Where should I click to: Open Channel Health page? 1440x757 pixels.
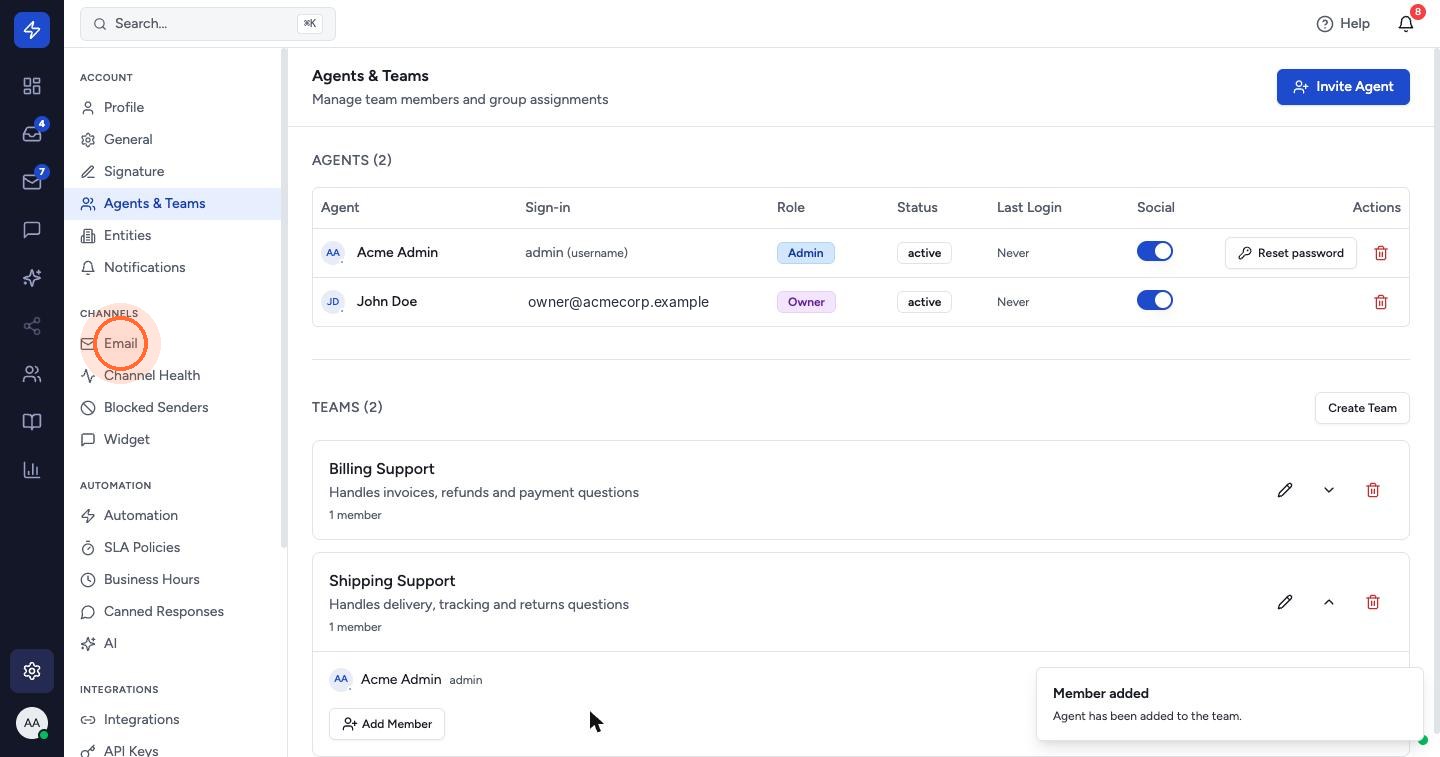pyautogui.click(x=173, y=375)
